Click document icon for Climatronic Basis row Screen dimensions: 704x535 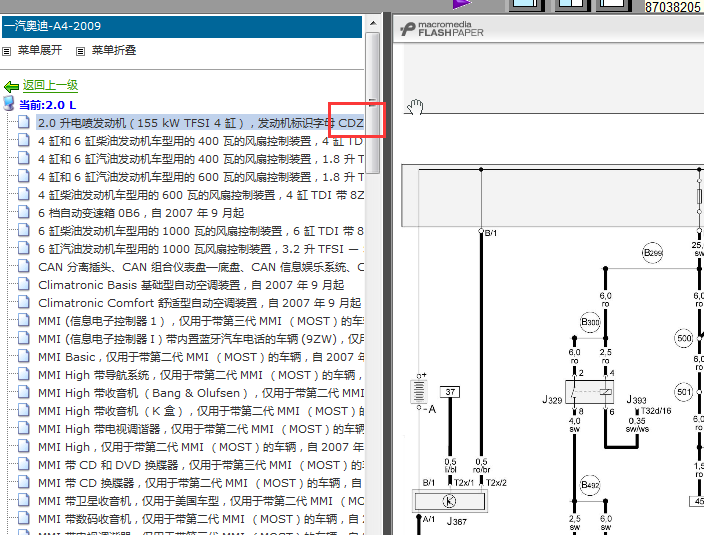[x=23, y=284]
